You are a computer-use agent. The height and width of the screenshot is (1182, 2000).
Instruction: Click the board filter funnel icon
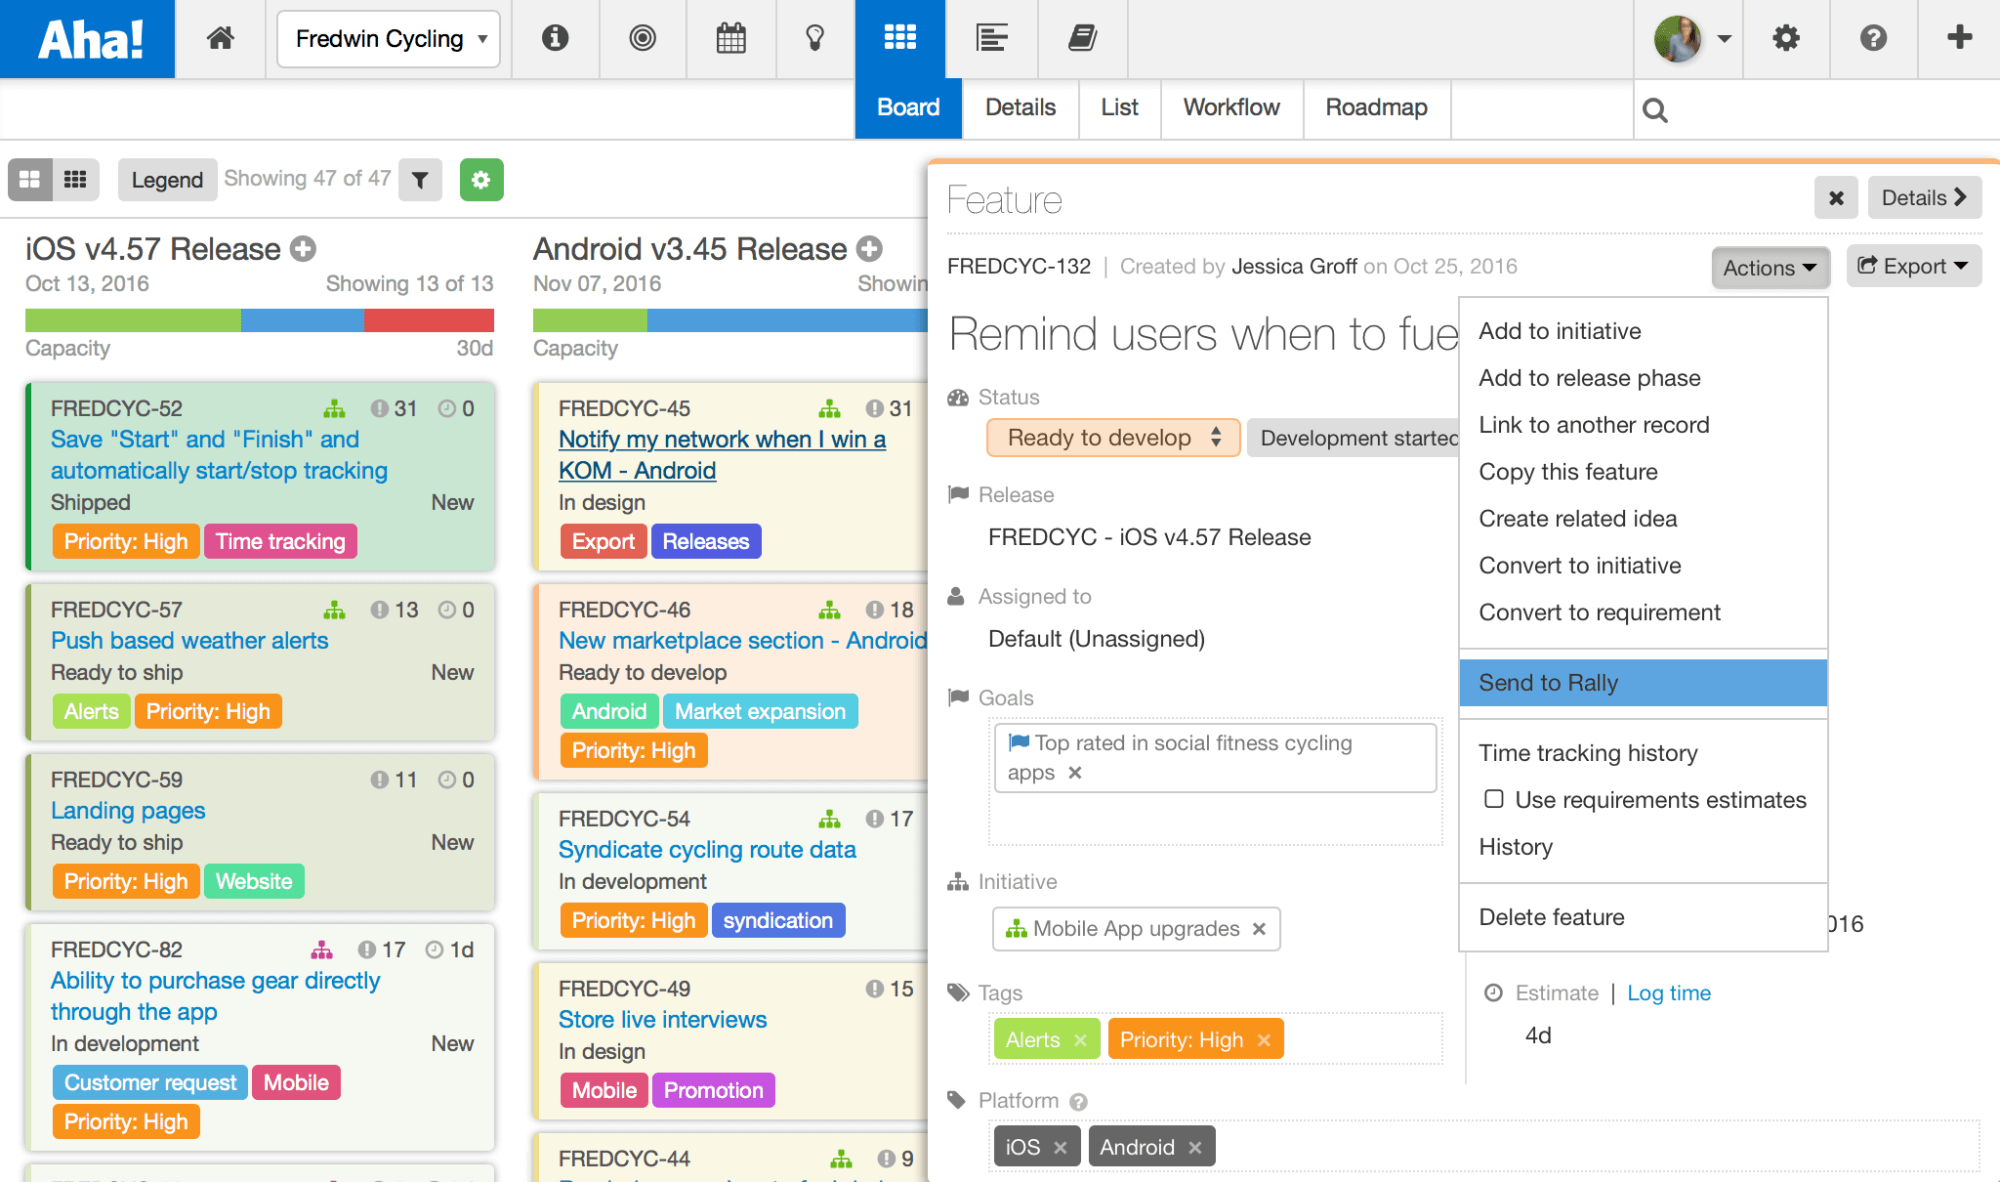[x=420, y=180]
